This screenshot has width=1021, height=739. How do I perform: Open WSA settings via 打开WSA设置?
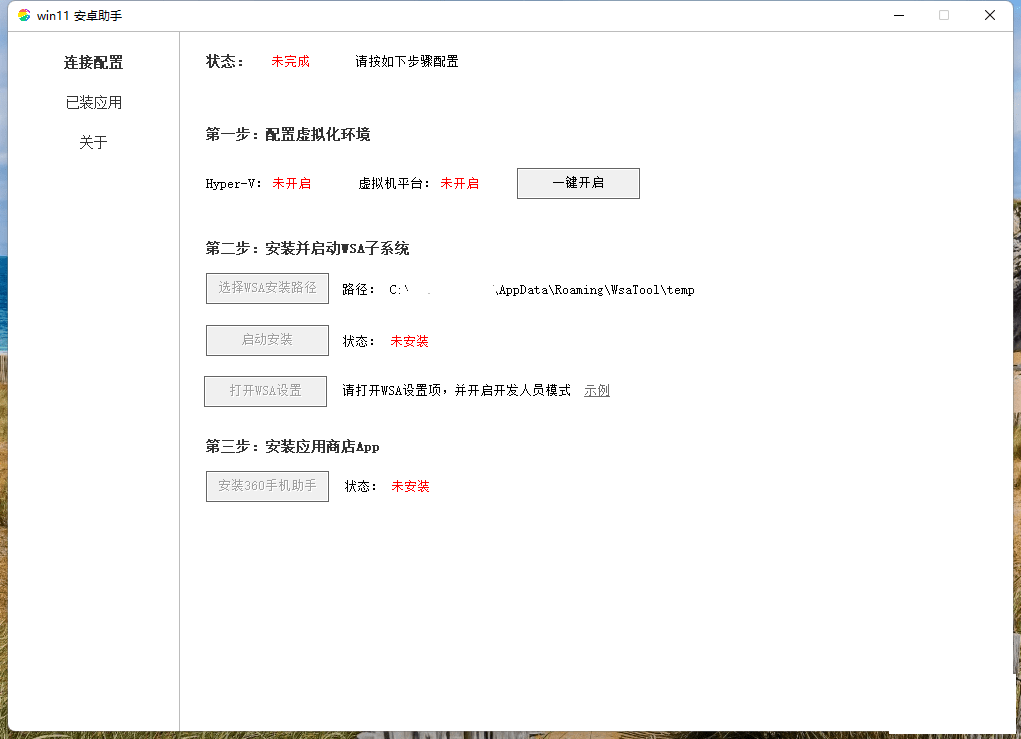pos(265,391)
